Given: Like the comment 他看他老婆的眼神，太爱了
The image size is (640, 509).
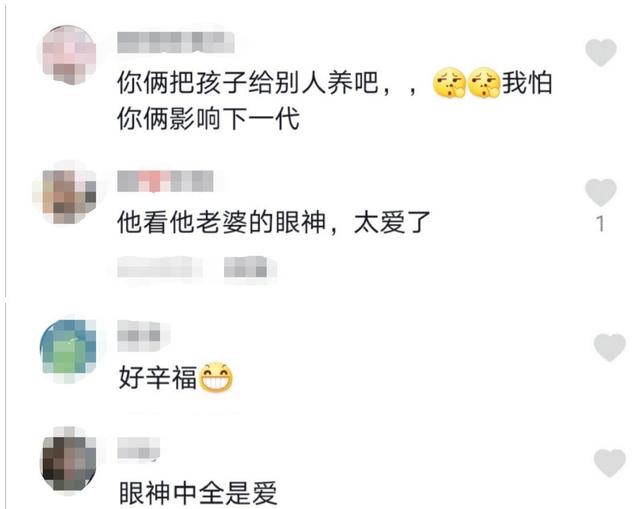Looking at the screenshot, I should point(600,192).
